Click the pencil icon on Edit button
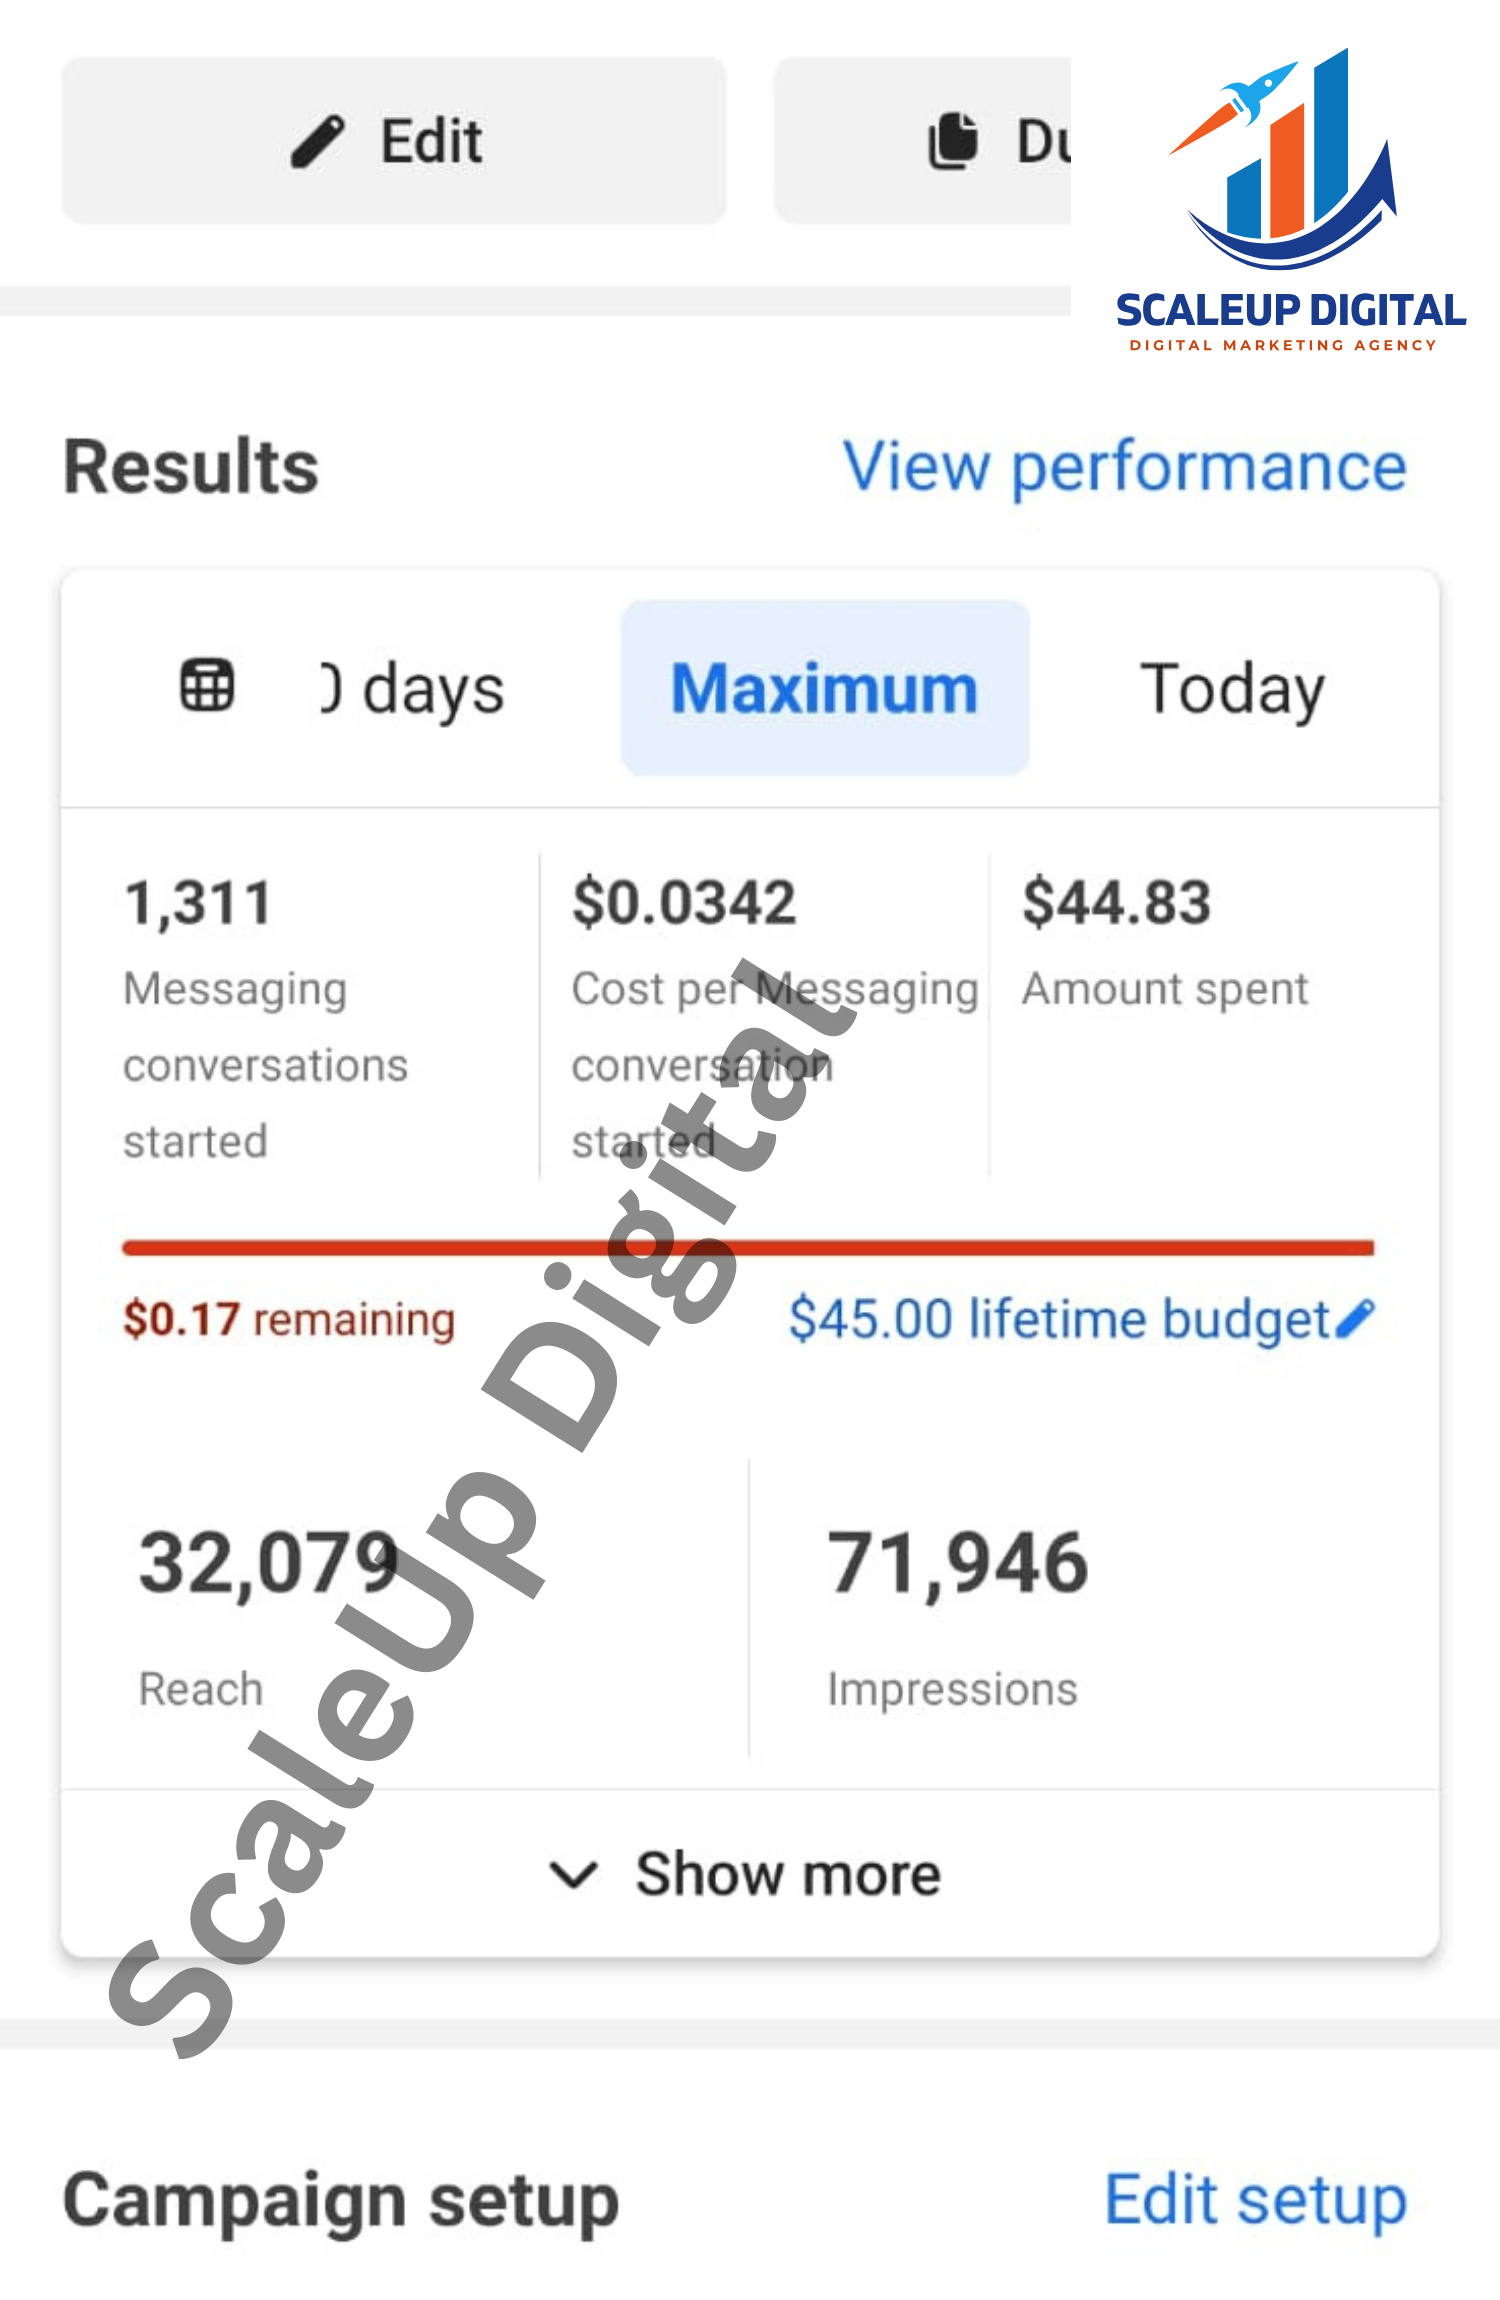Viewport: 1500px width, 2300px height. point(318,141)
